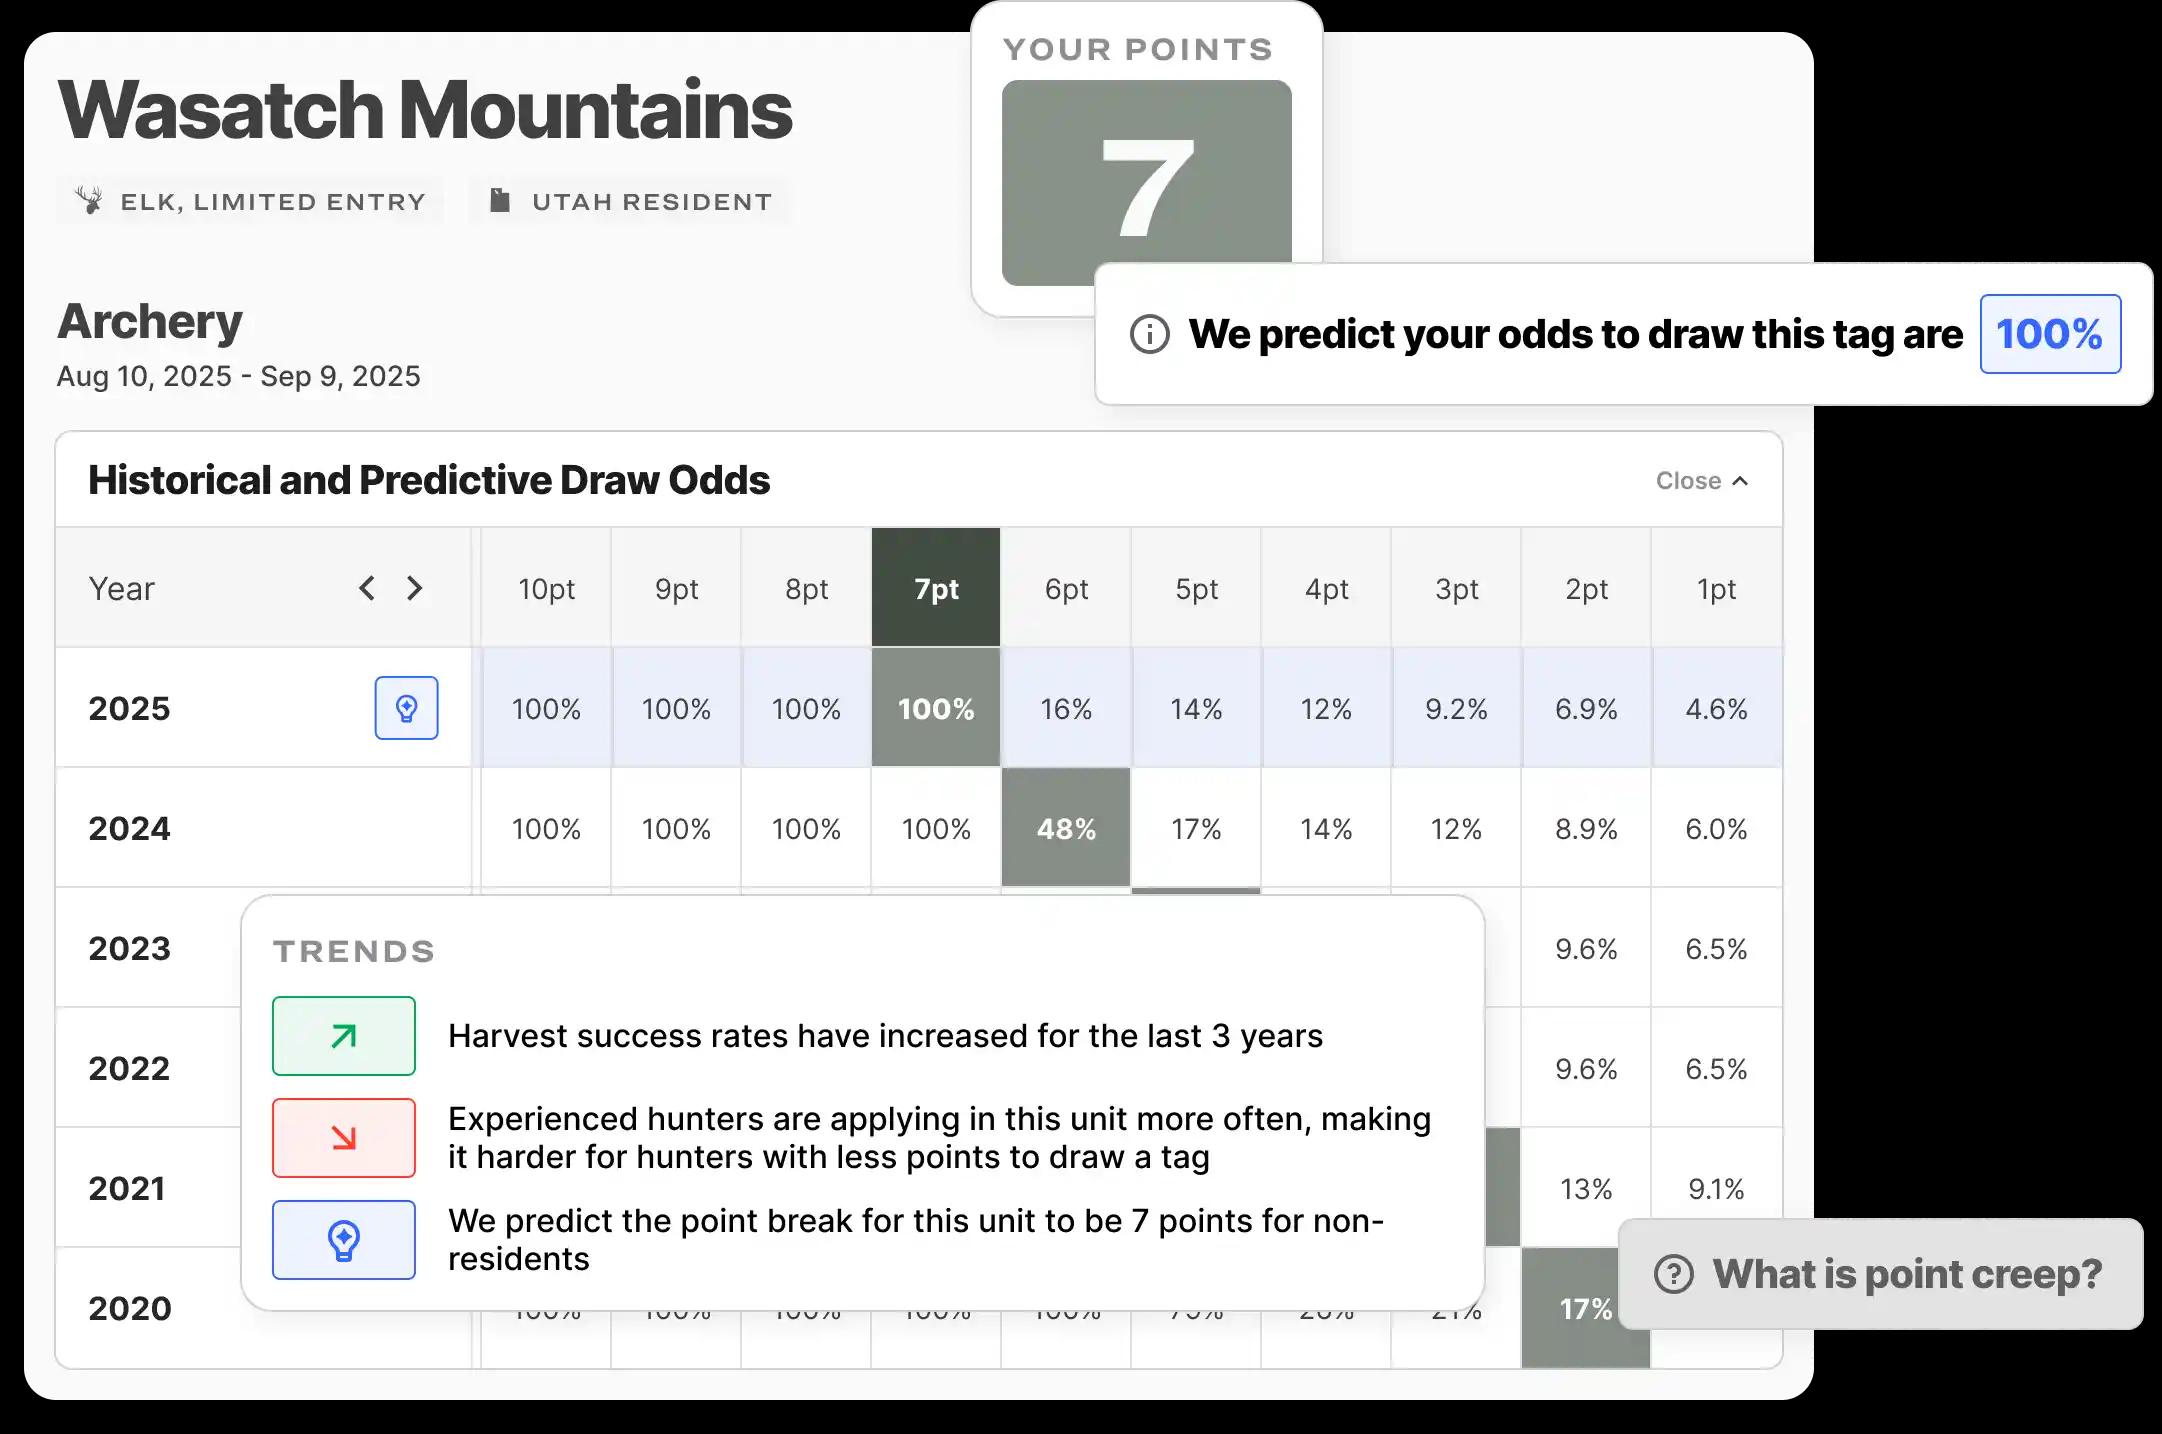The height and width of the screenshot is (1434, 2162).
Task: Click the lightbulb icon next to year 2025
Action: (x=406, y=708)
